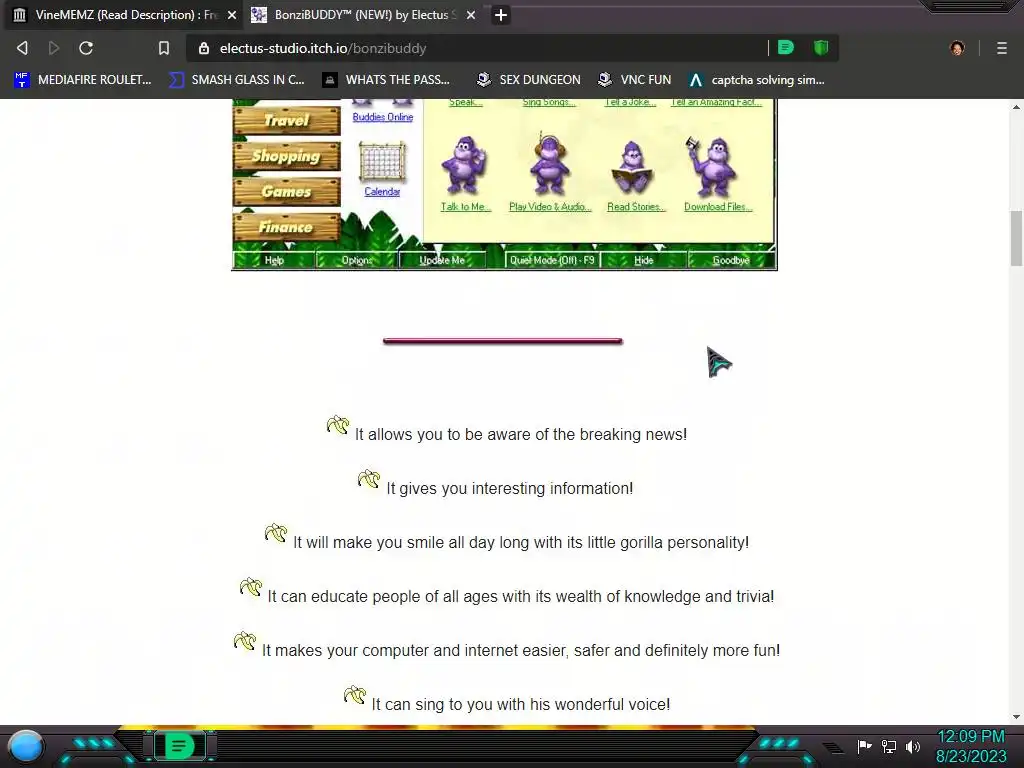
Task: Go back using the browser back arrow
Action: (x=22, y=48)
